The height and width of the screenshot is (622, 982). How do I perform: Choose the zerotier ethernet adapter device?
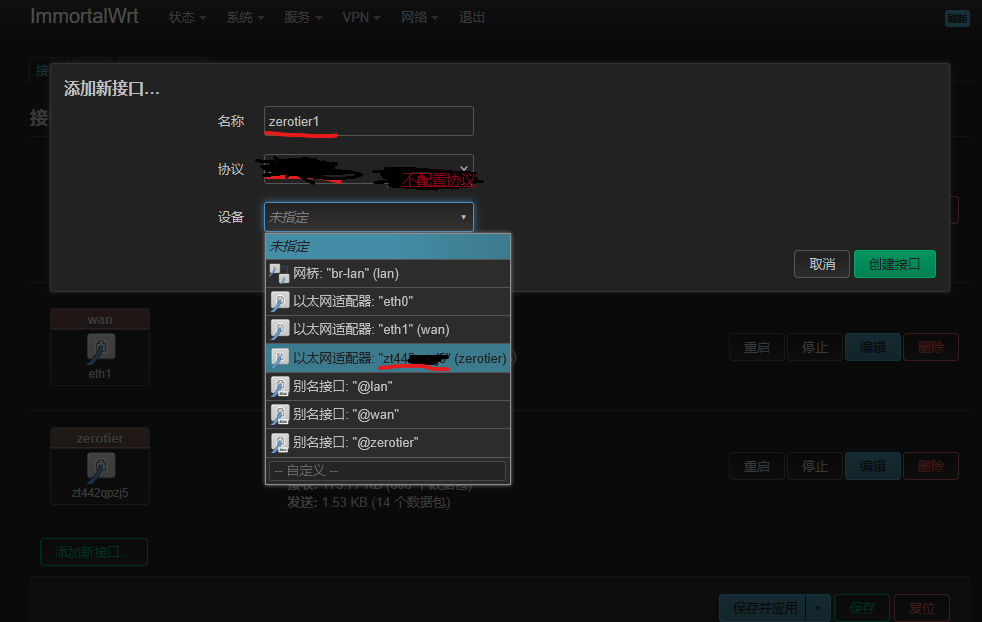388,358
